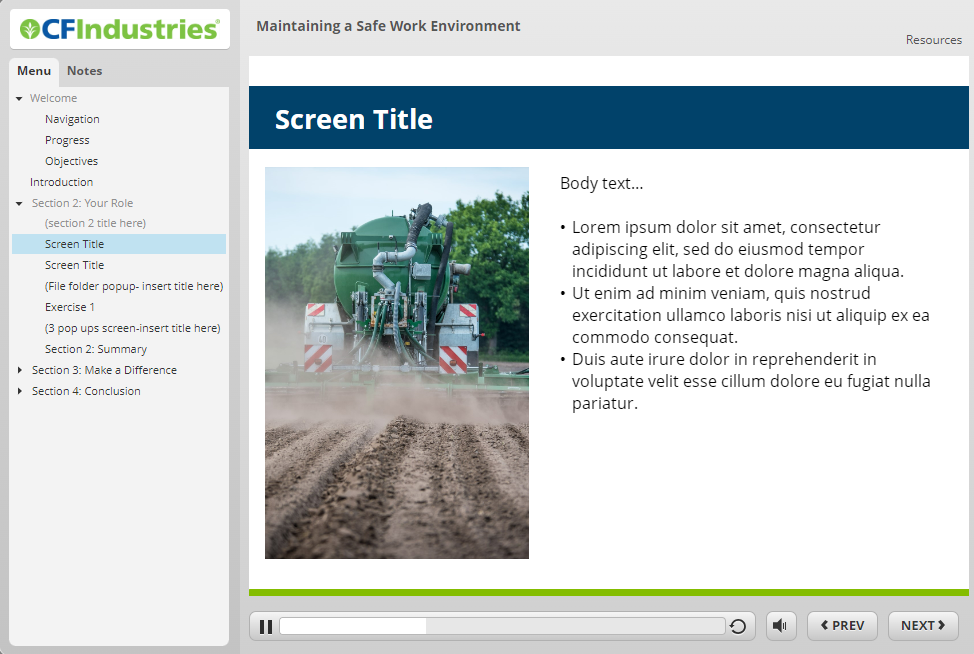Select Section 2: Summary menu item

(x=96, y=350)
